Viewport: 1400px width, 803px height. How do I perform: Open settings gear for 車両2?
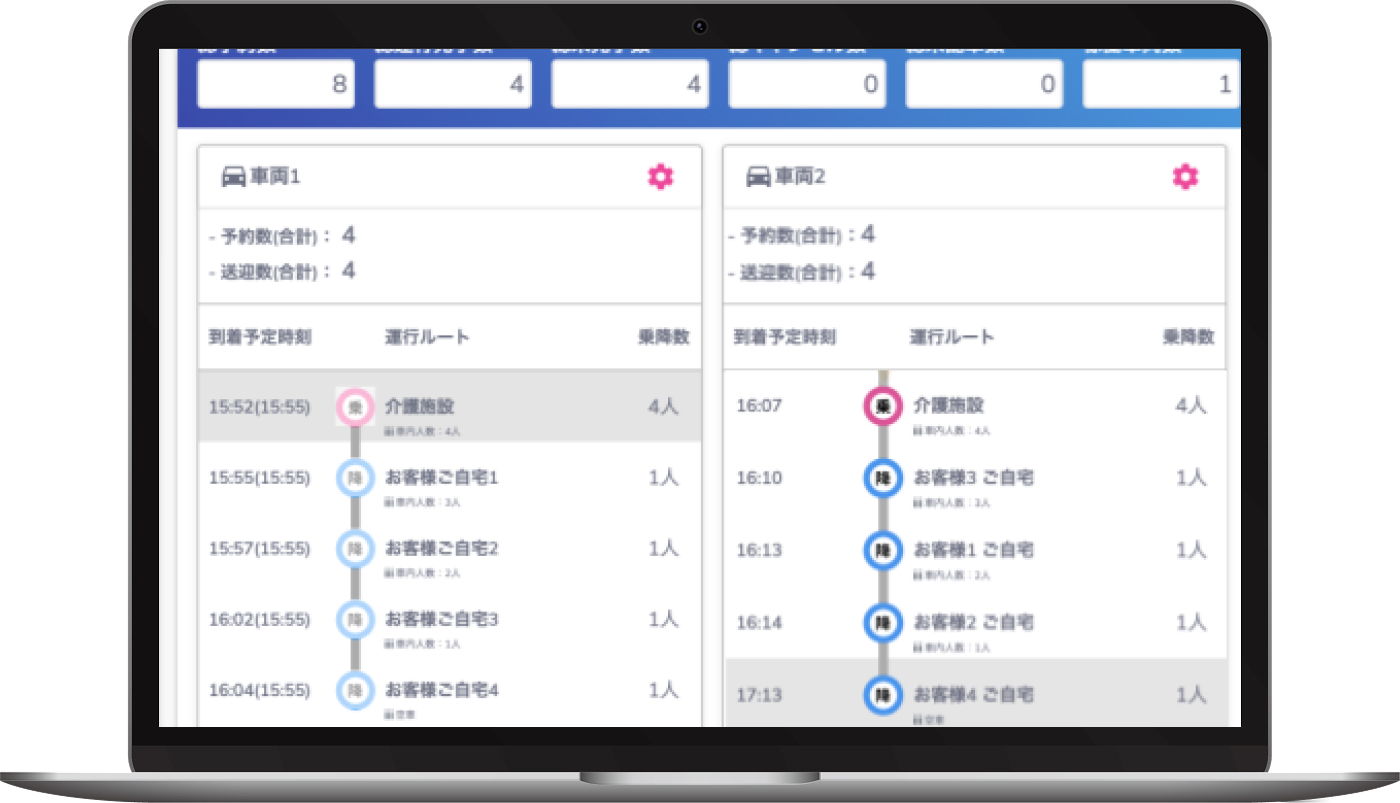pyautogui.click(x=1185, y=177)
